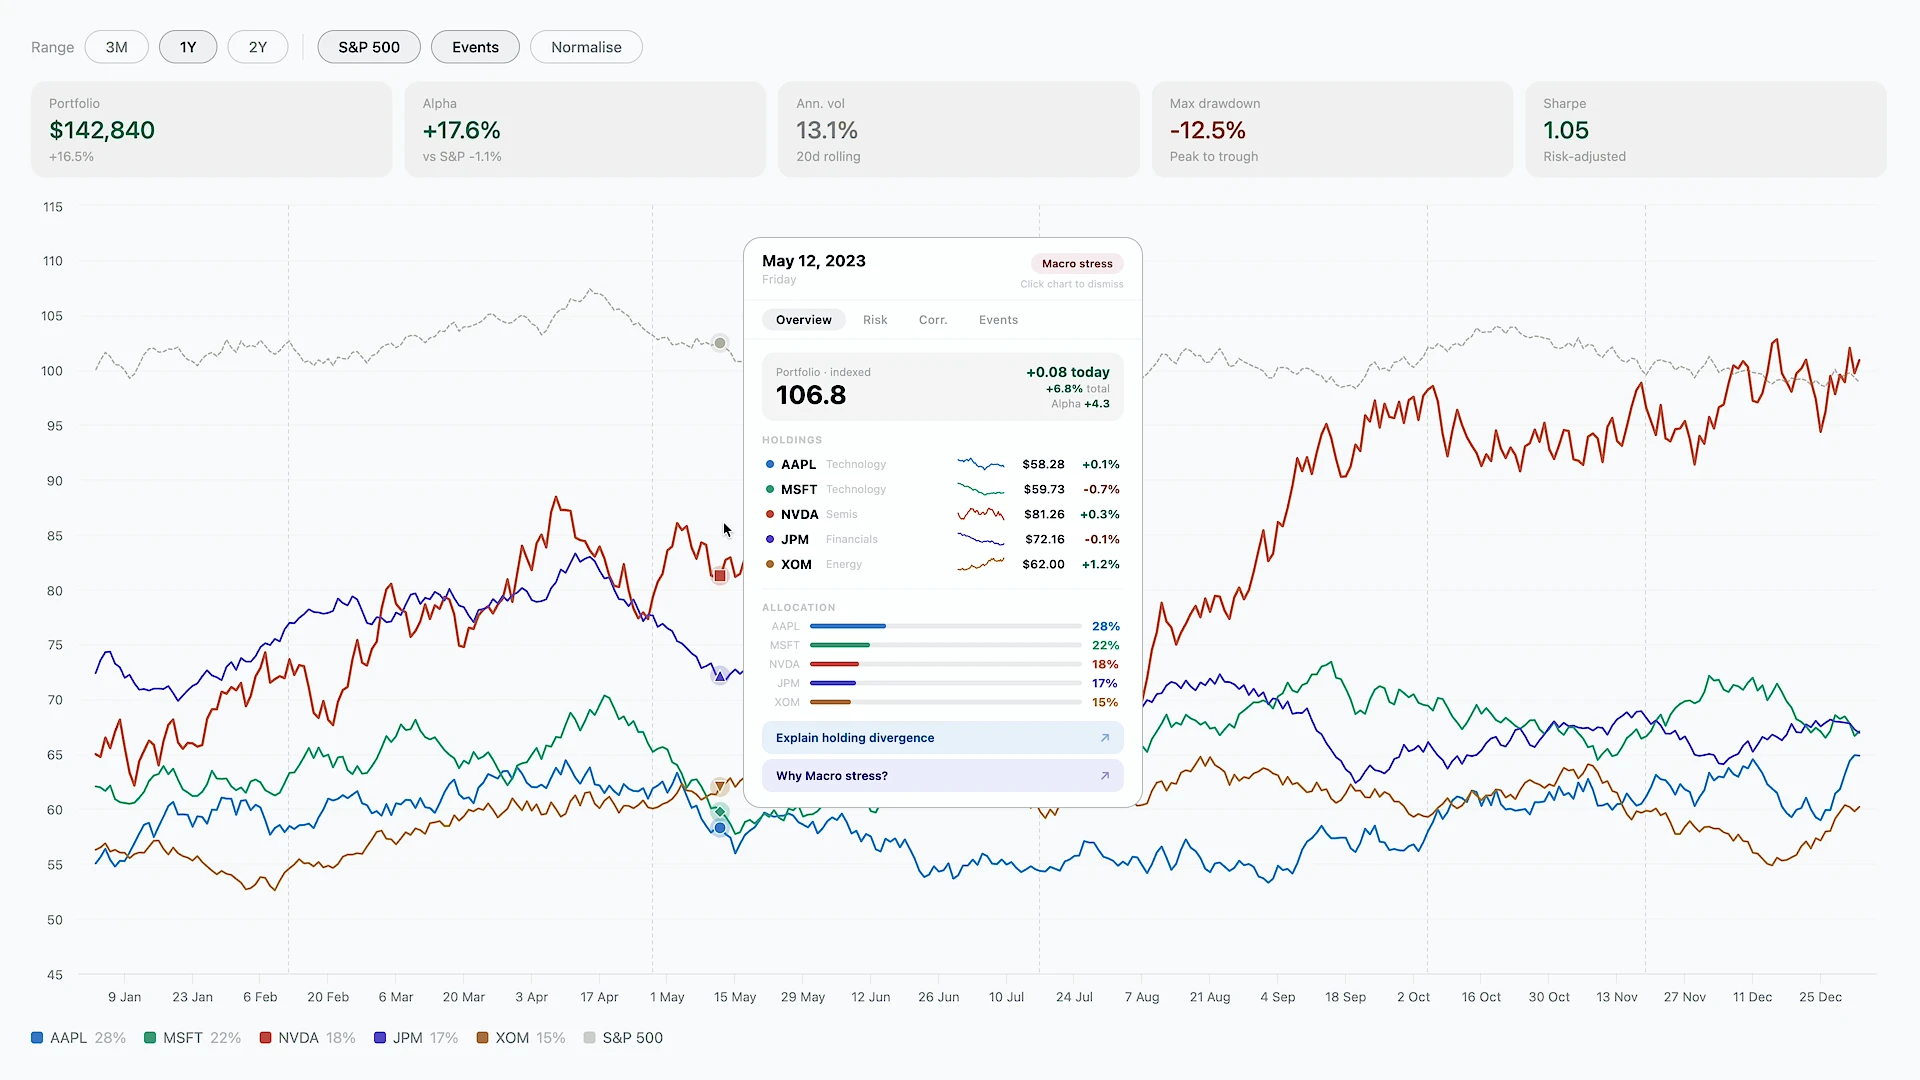Screen dimensions: 1920x1080
Task: Switch to the Risk tab
Action: 875,320
